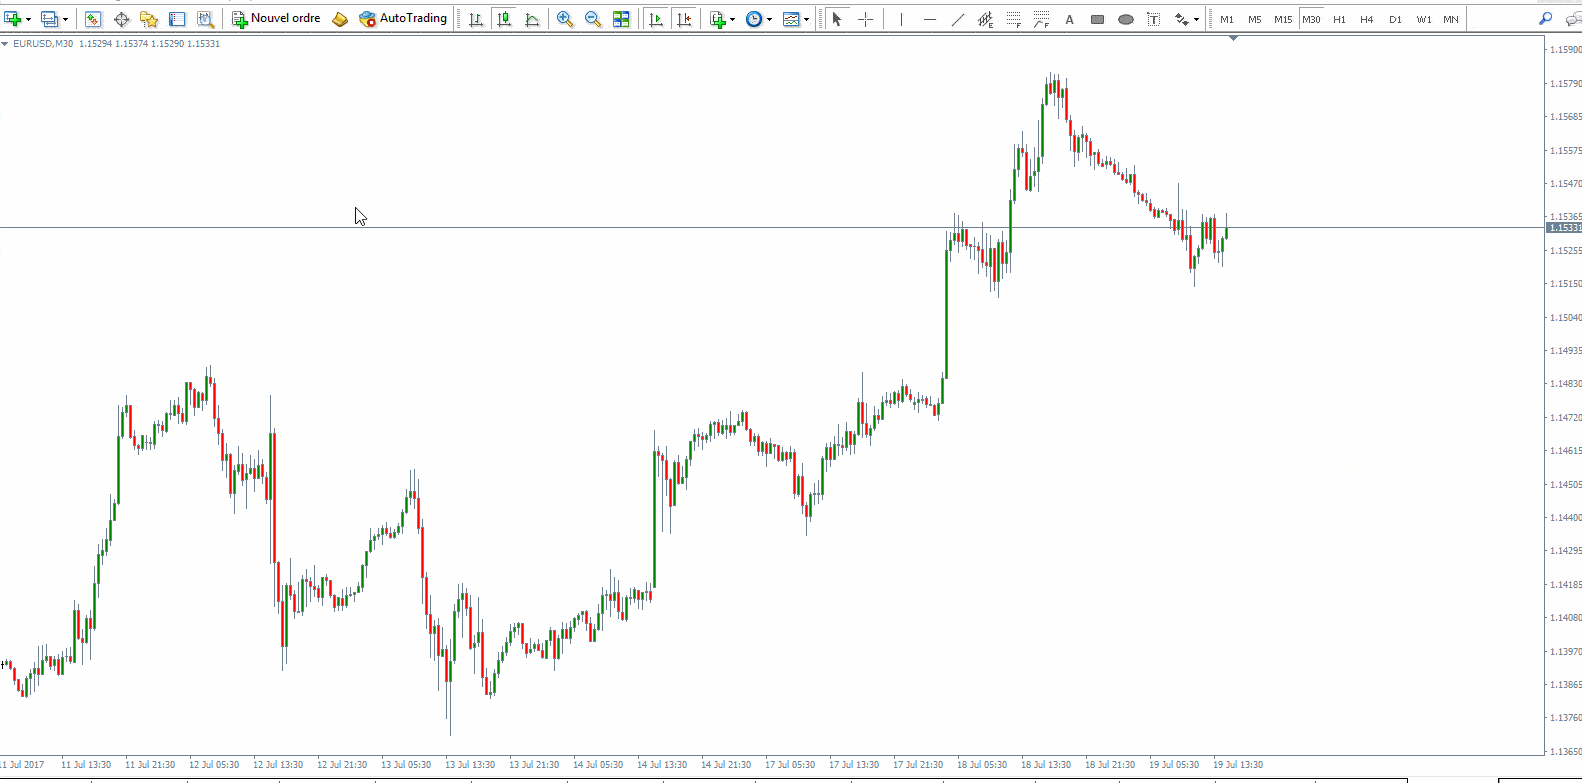Activate the crosshair cursor
This screenshot has width=1582, height=783.
tap(865, 19)
